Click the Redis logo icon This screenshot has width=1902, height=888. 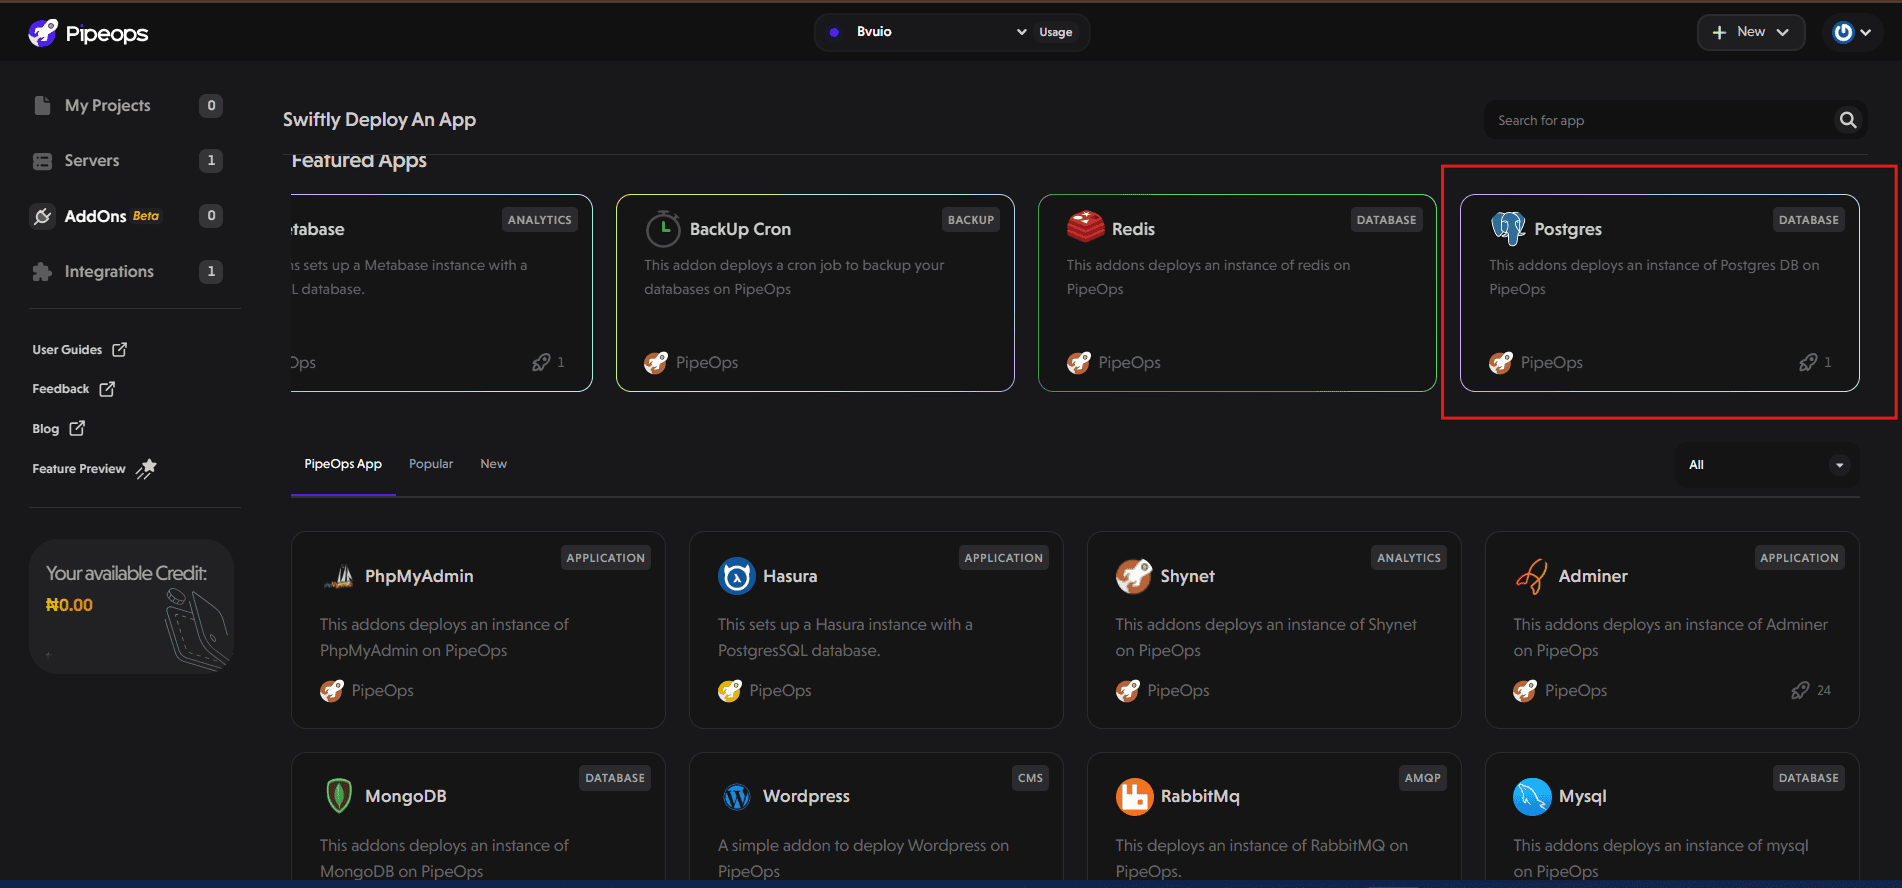coord(1085,227)
